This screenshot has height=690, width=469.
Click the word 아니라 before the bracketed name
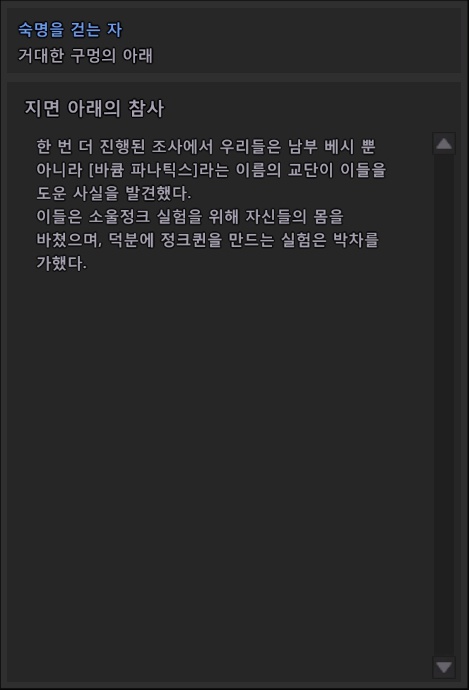tap(59, 170)
